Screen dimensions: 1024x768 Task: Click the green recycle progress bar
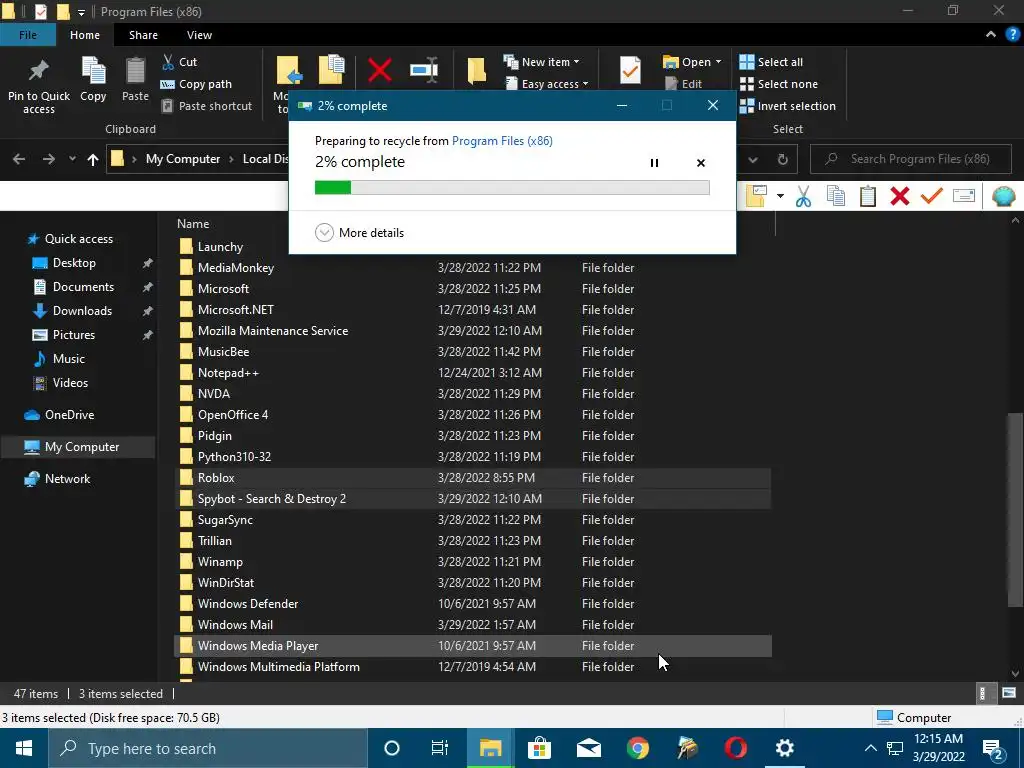tap(512, 188)
